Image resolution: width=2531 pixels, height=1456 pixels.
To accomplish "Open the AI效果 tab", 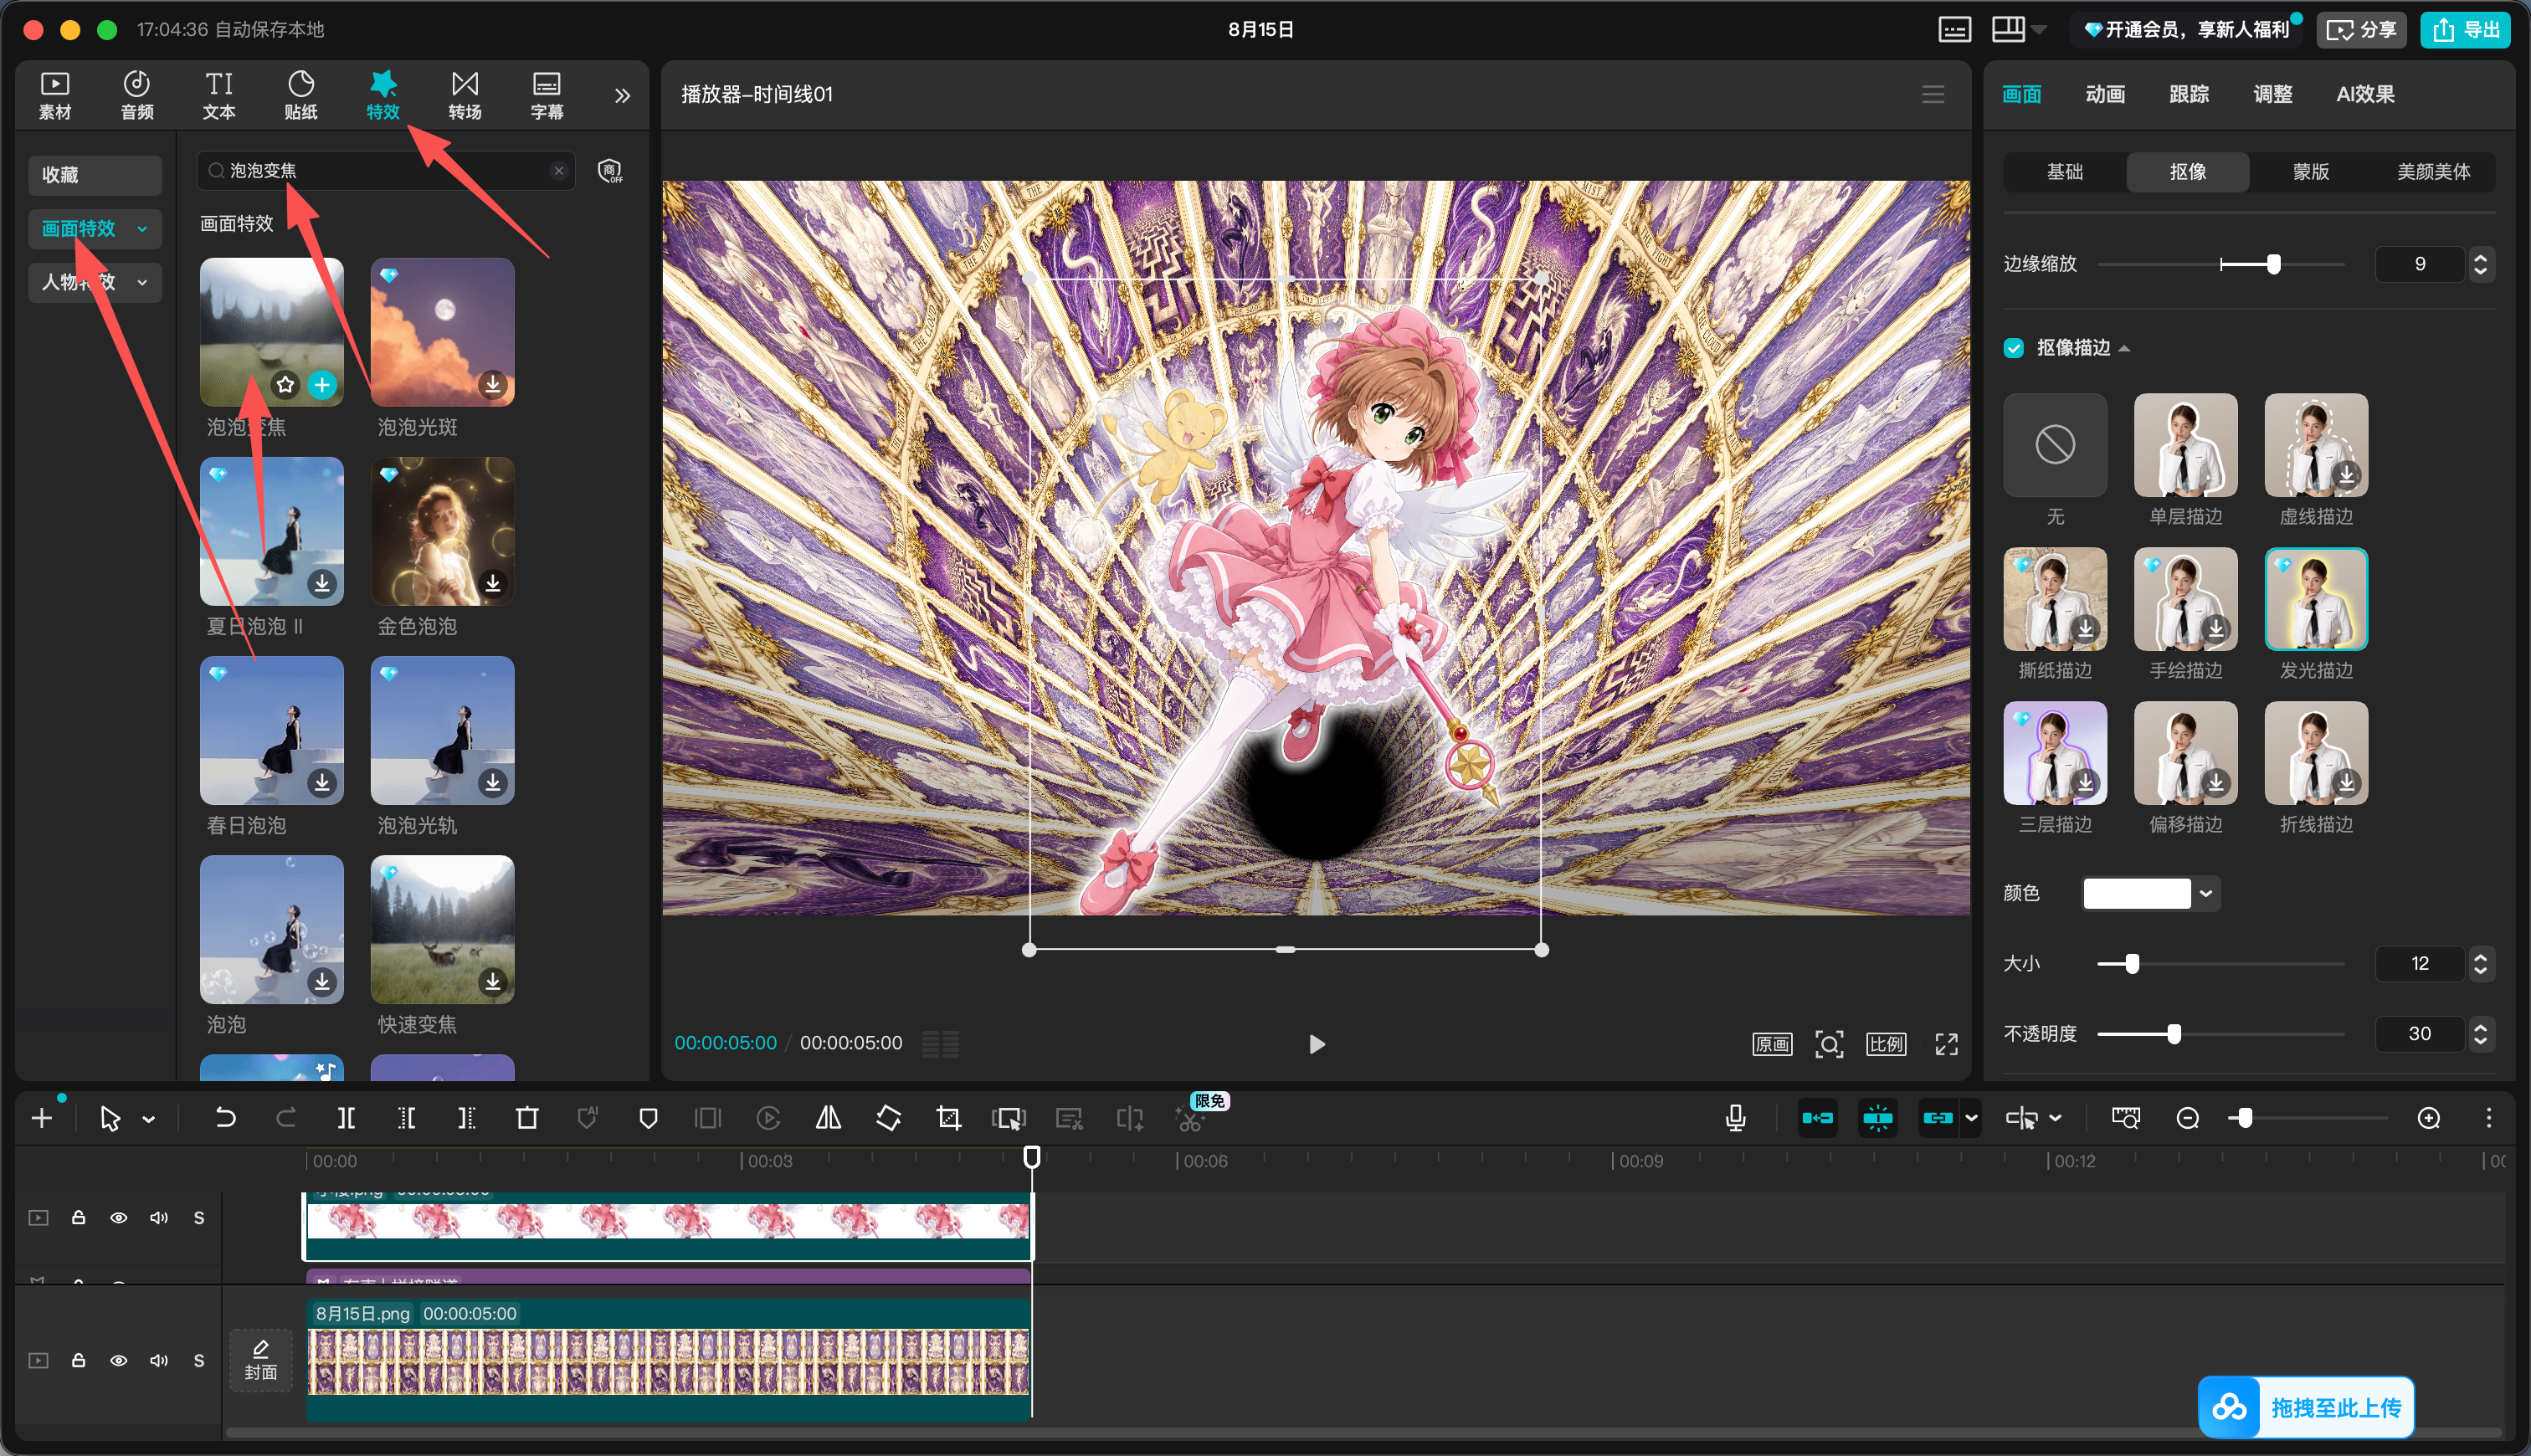I will coord(2365,94).
